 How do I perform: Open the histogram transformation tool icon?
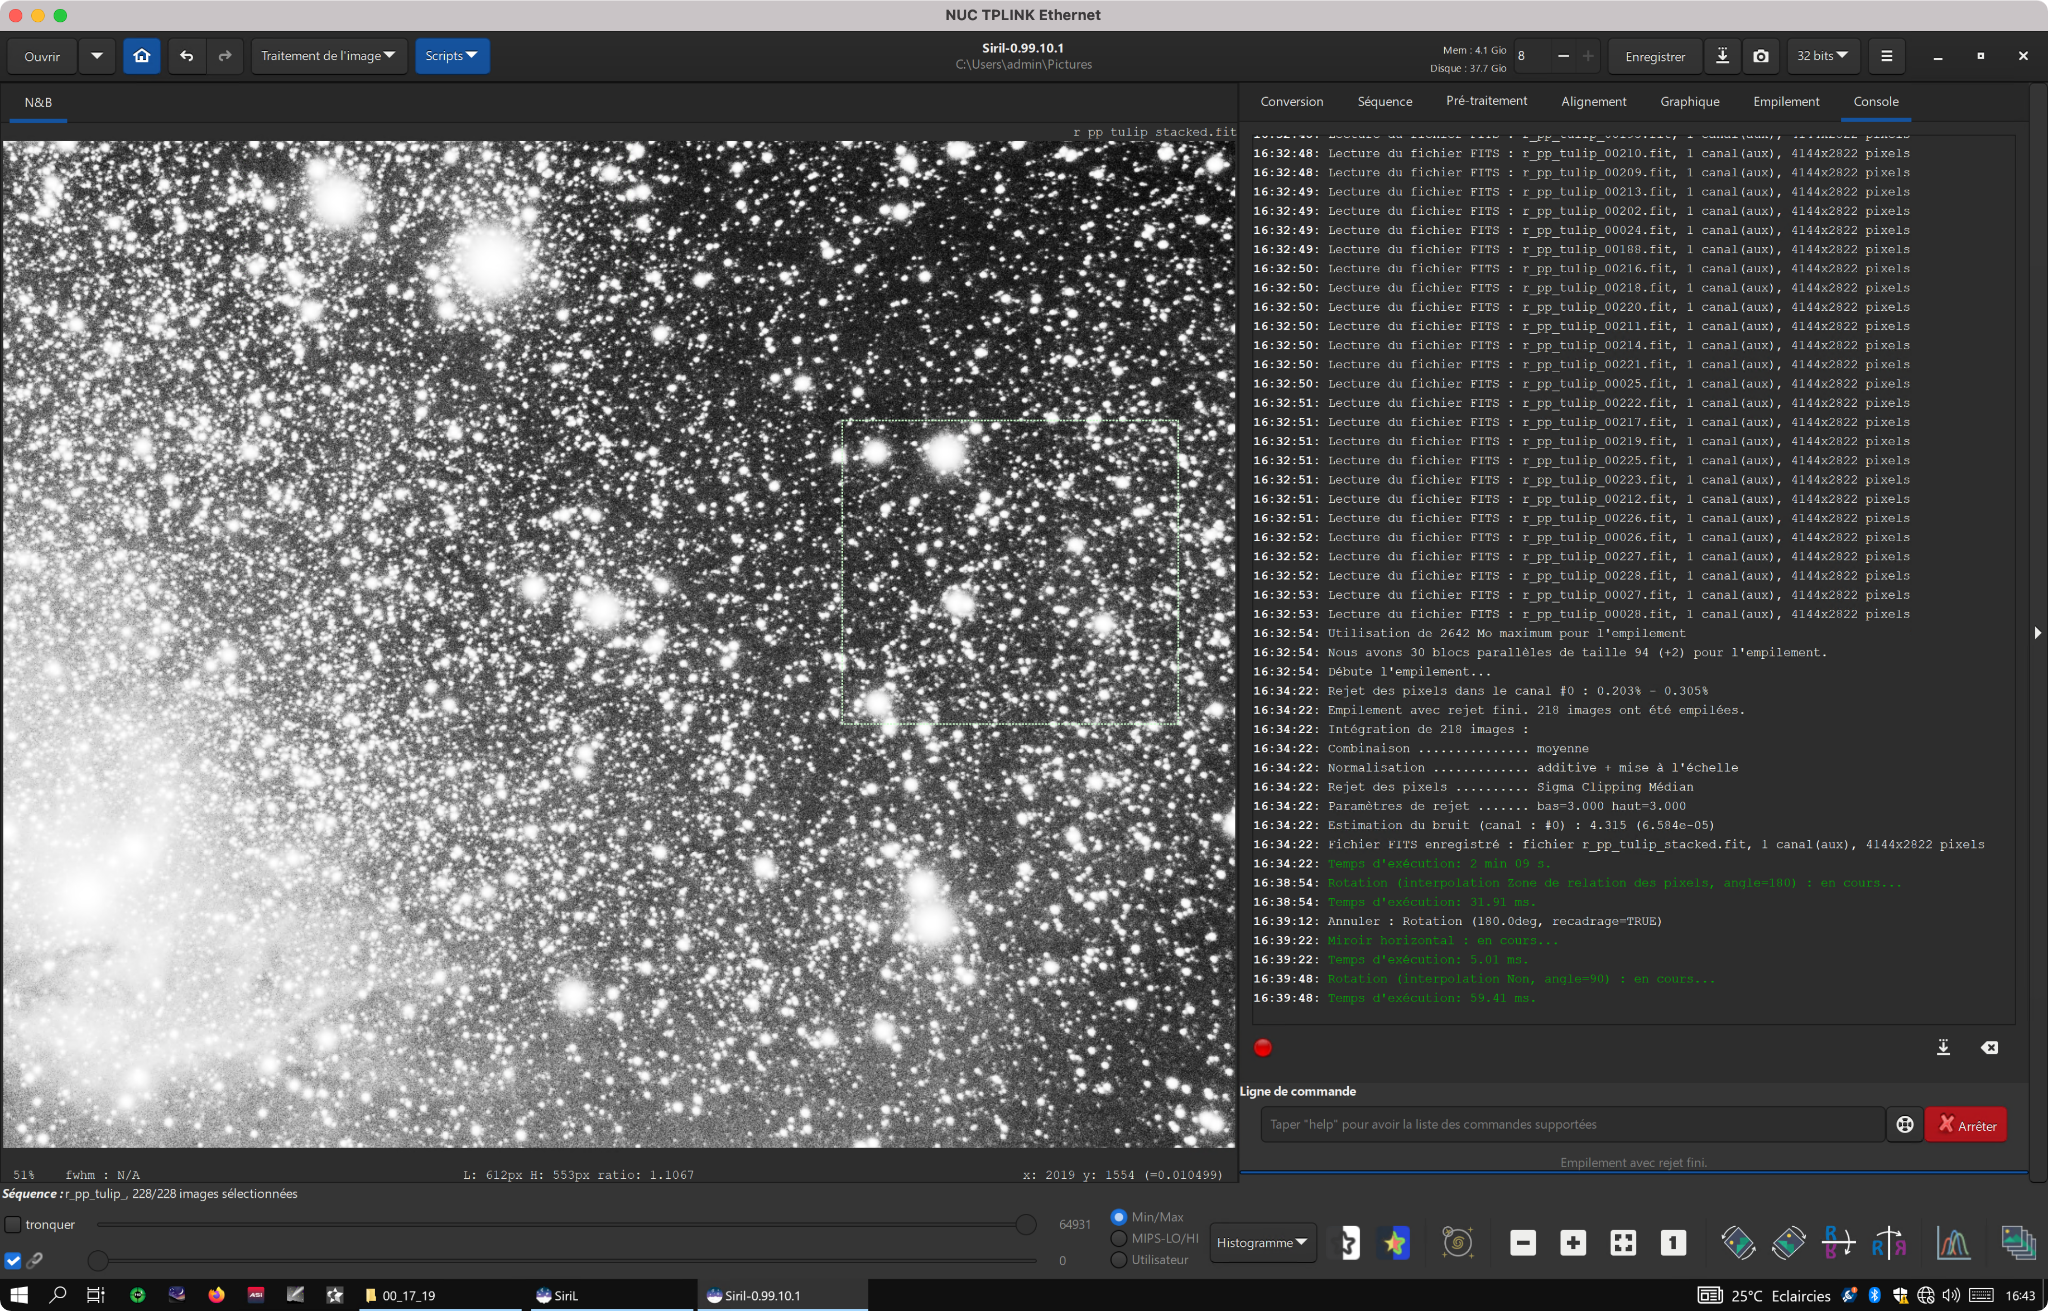pyautogui.click(x=1953, y=1242)
